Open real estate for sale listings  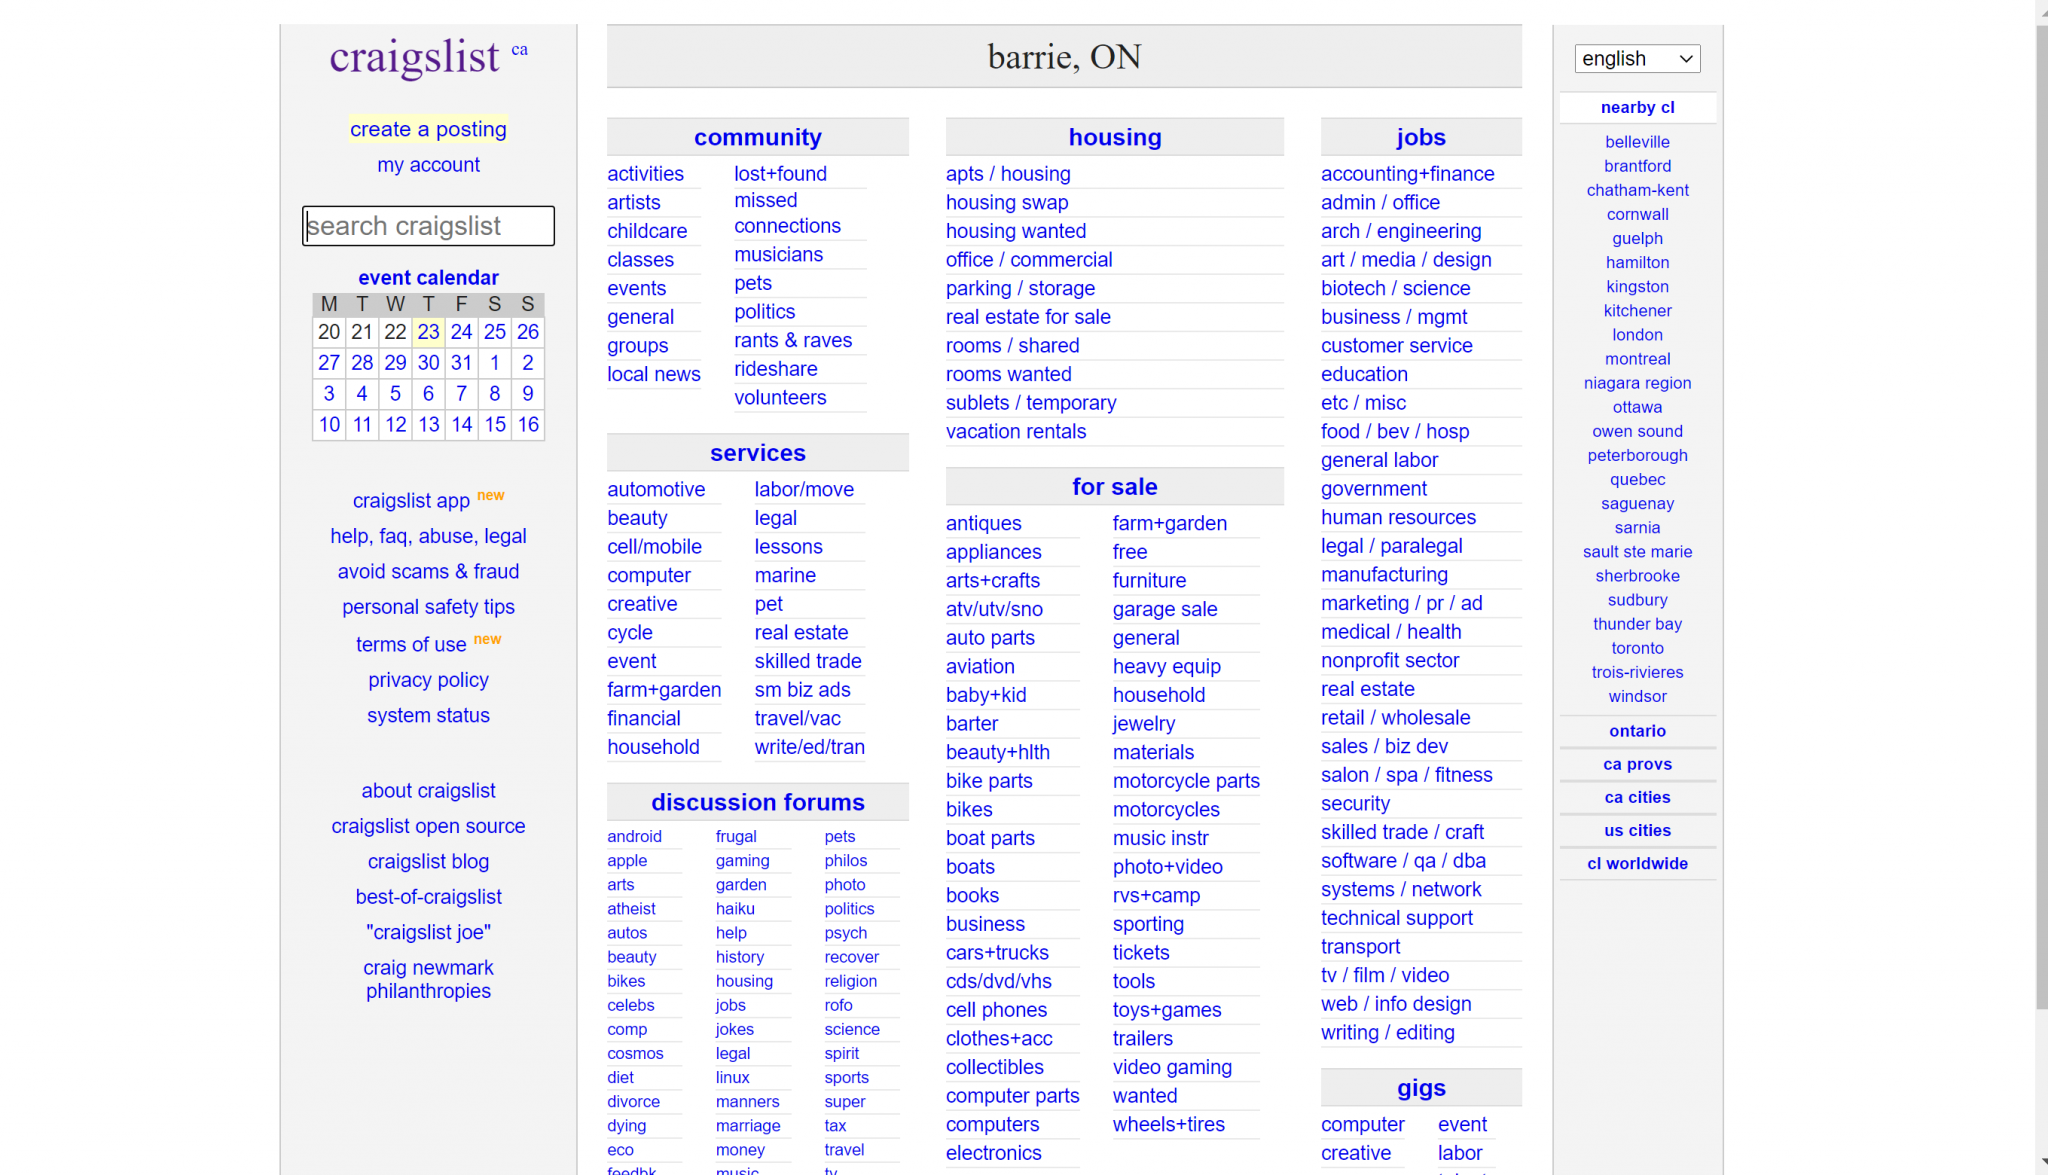point(1028,317)
